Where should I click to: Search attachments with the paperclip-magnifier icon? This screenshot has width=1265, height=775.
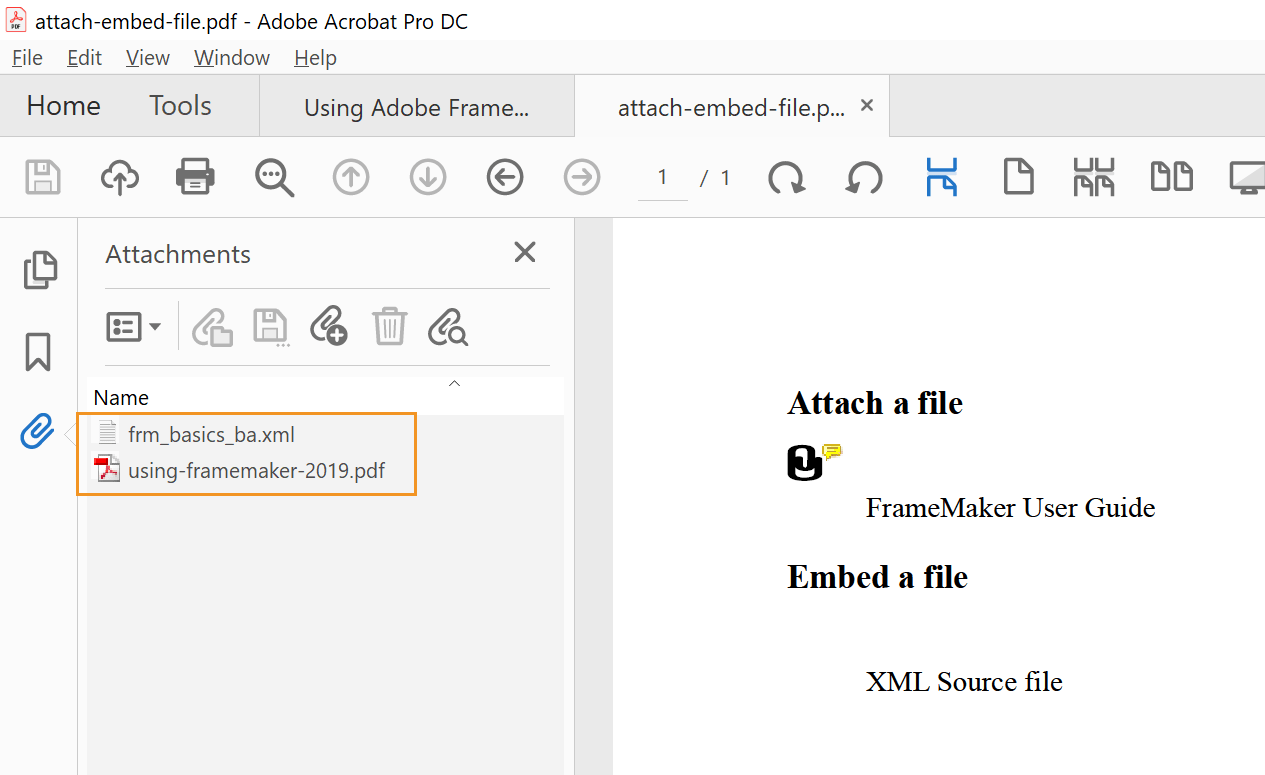coord(447,326)
